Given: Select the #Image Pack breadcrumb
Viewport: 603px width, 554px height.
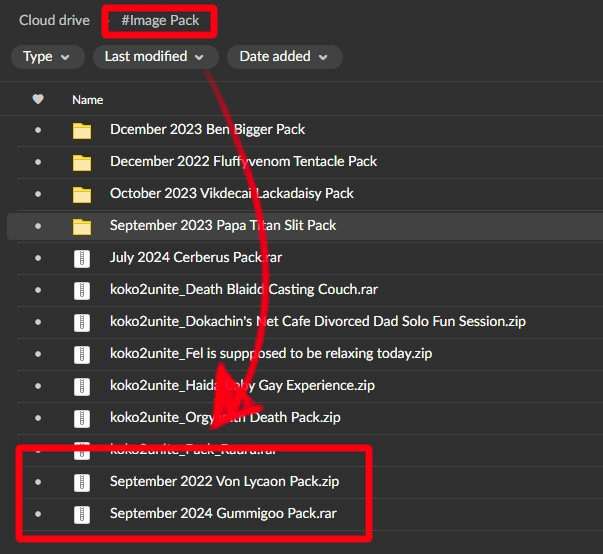Looking at the screenshot, I should (160, 20).
